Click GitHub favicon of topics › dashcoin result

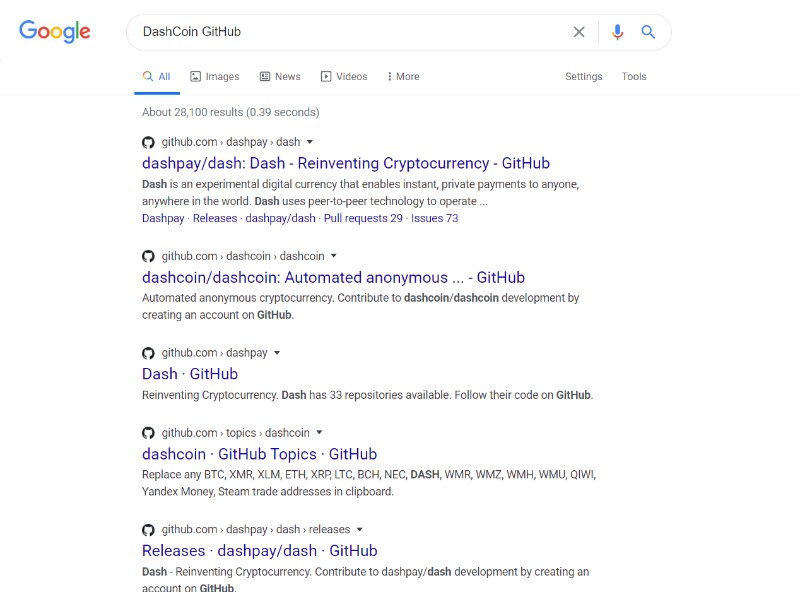[x=148, y=433]
